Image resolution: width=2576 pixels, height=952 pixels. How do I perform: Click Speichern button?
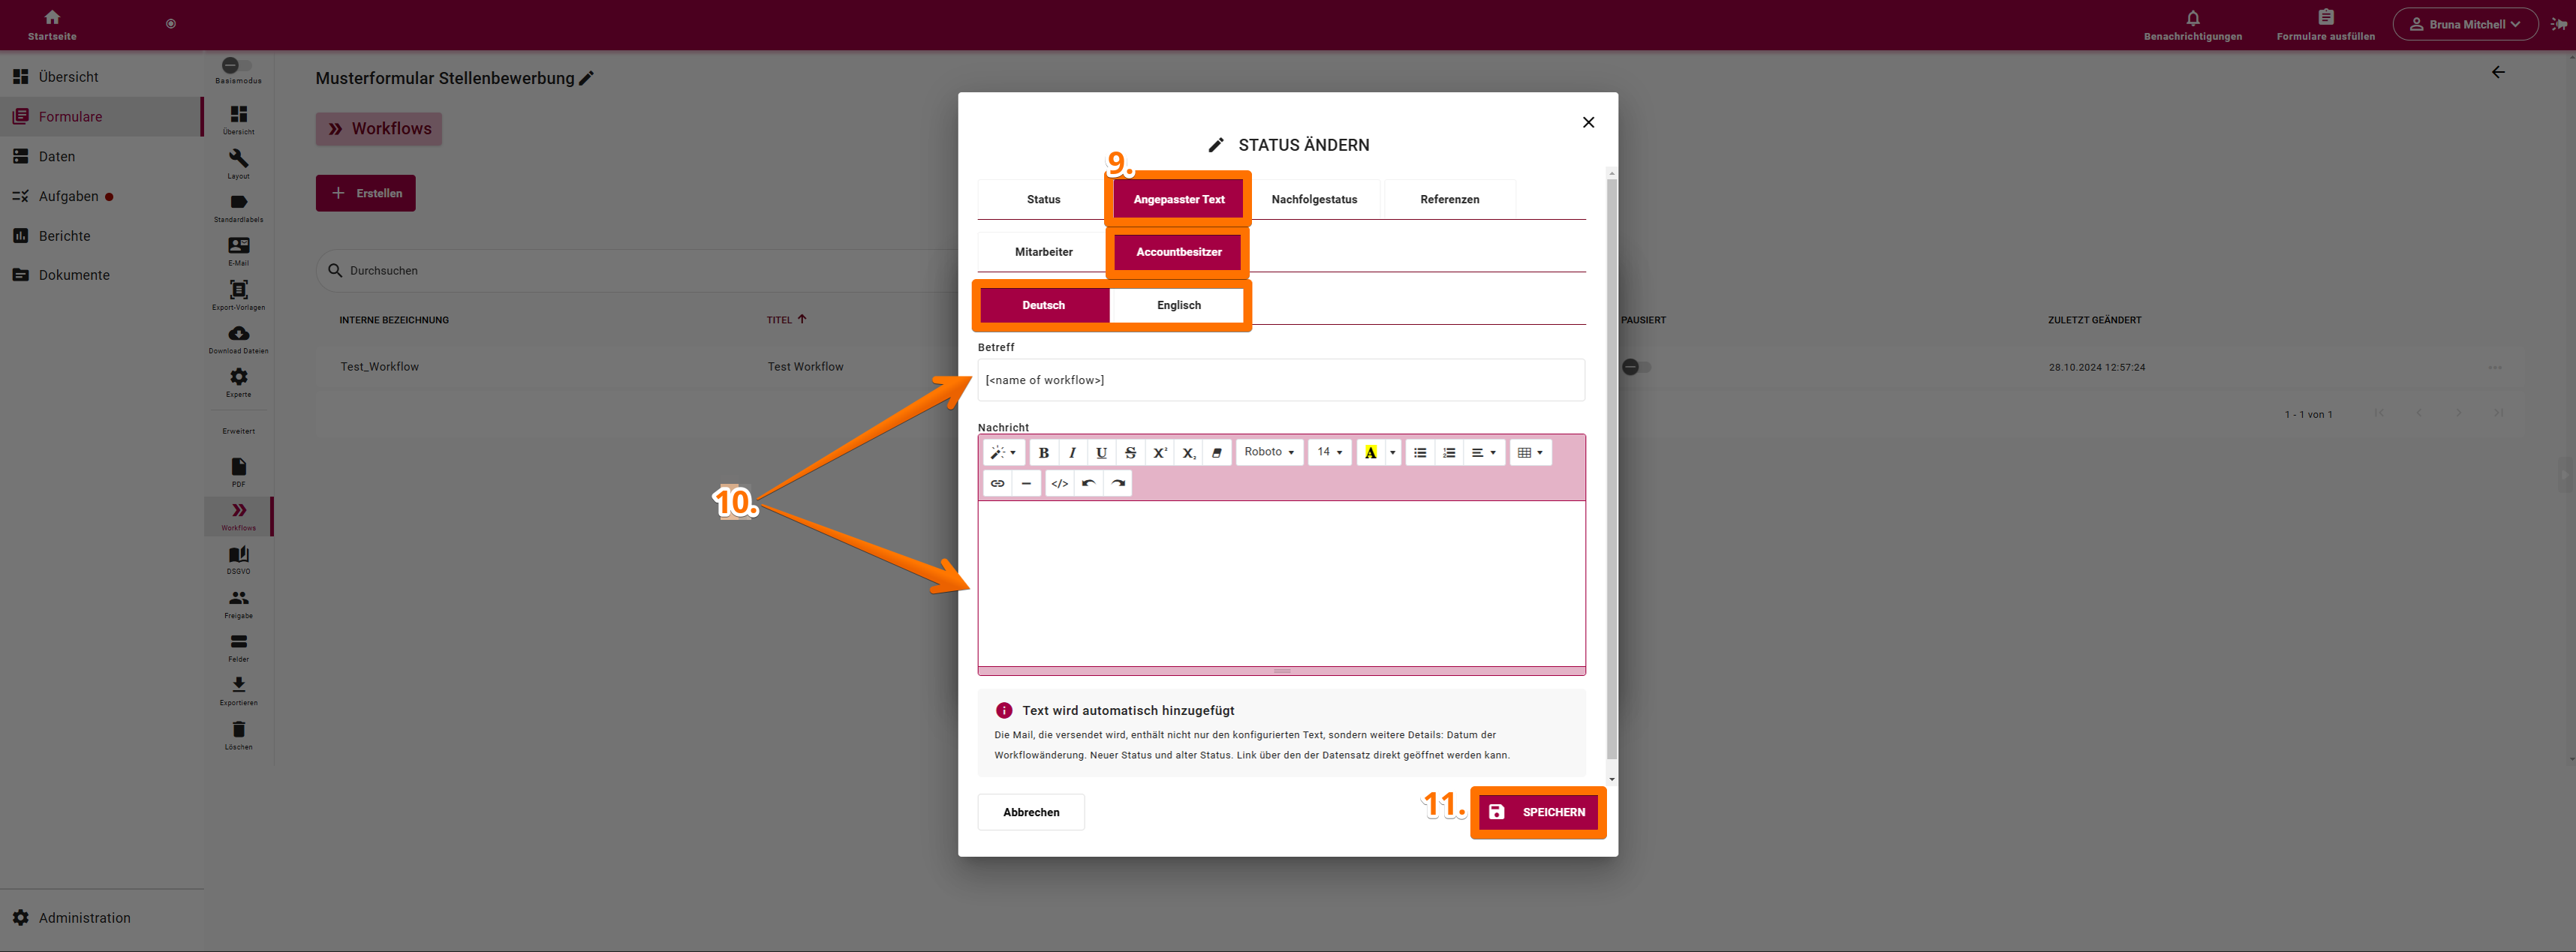click(x=1538, y=812)
